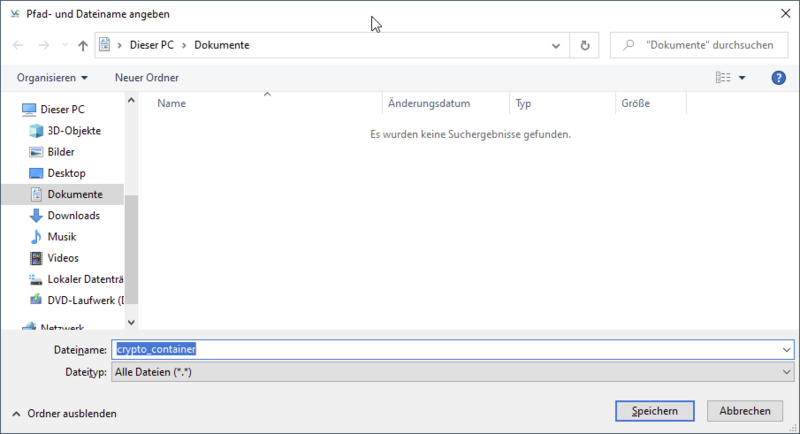Expand the Dateityp combo box

pyautogui.click(x=787, y=371)
